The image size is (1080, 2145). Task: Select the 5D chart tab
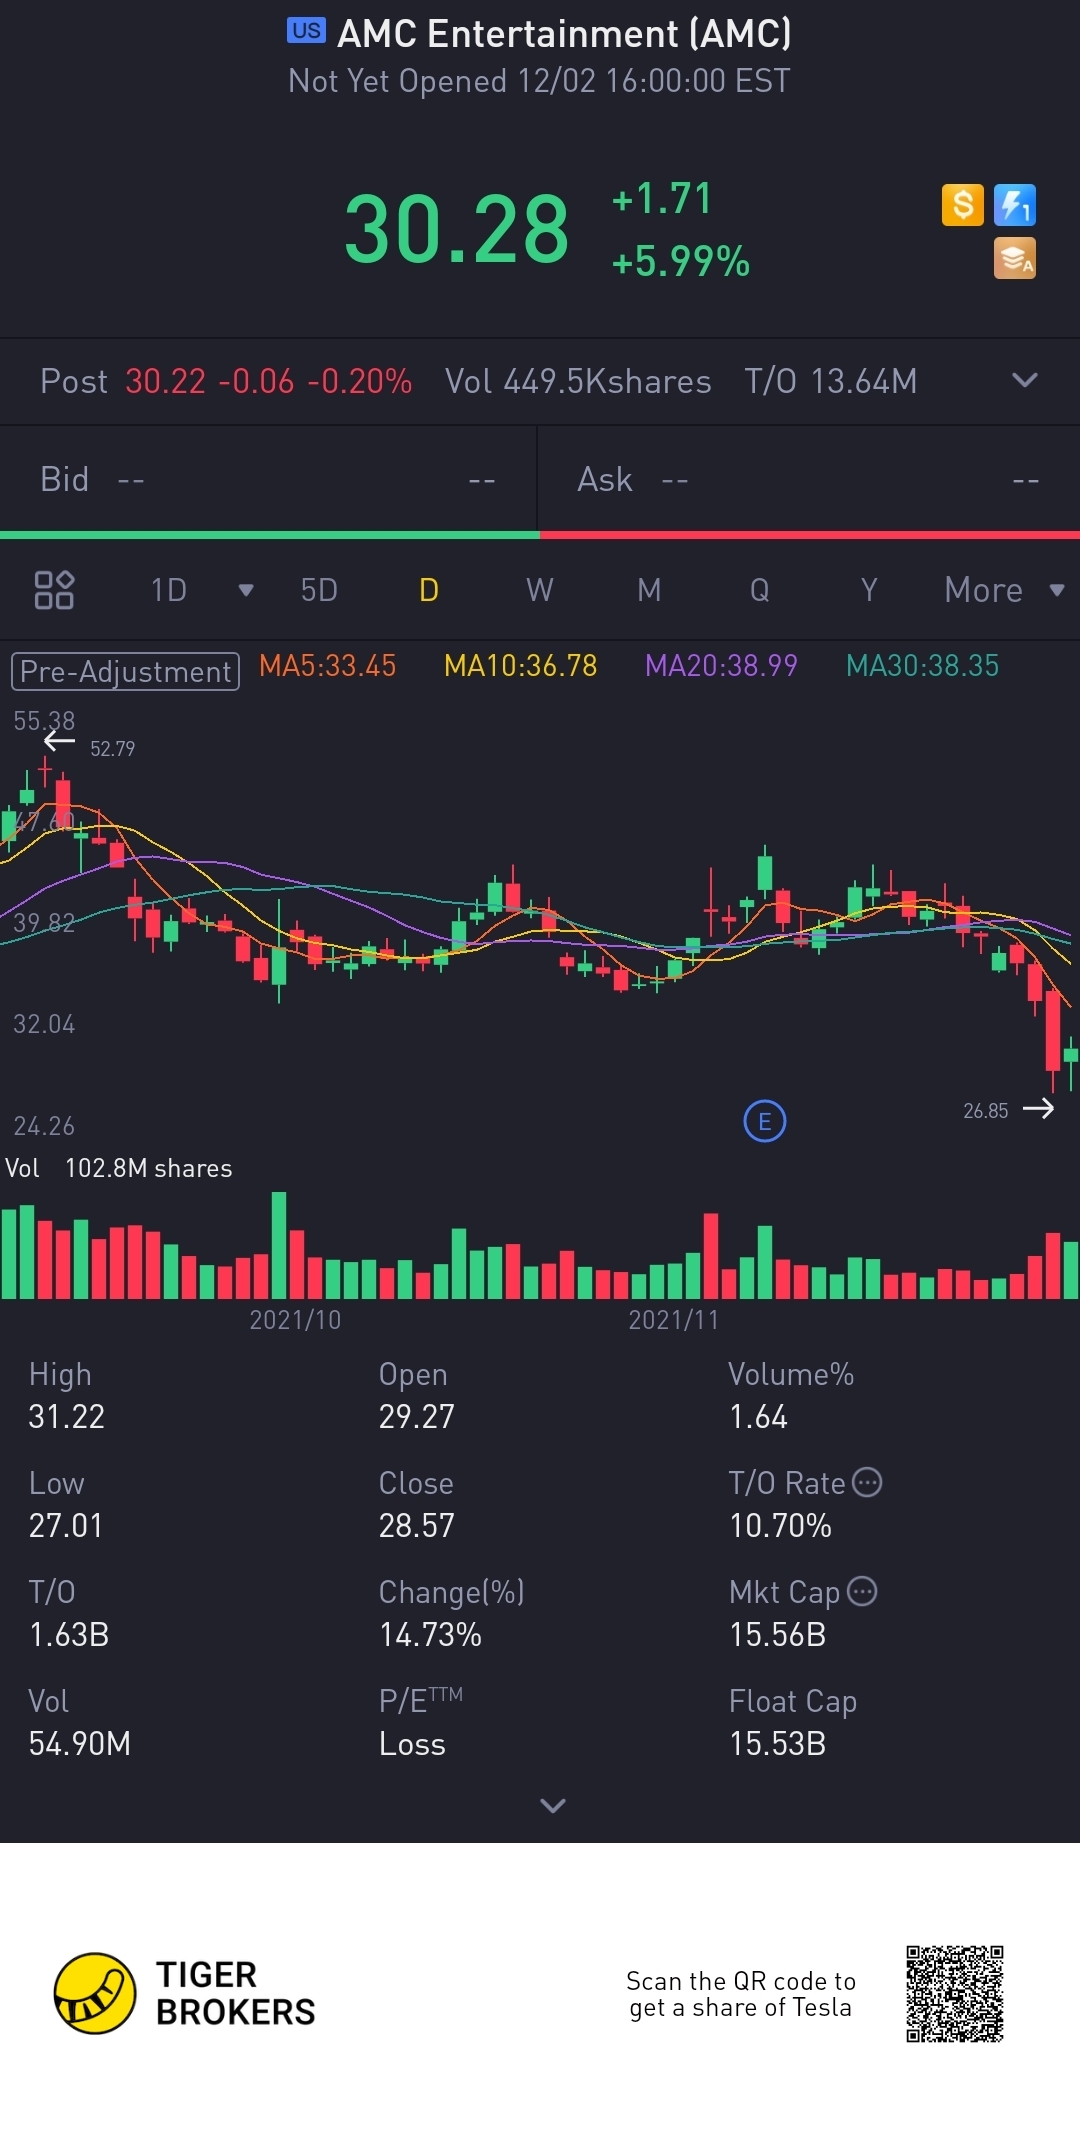point(319,590)
